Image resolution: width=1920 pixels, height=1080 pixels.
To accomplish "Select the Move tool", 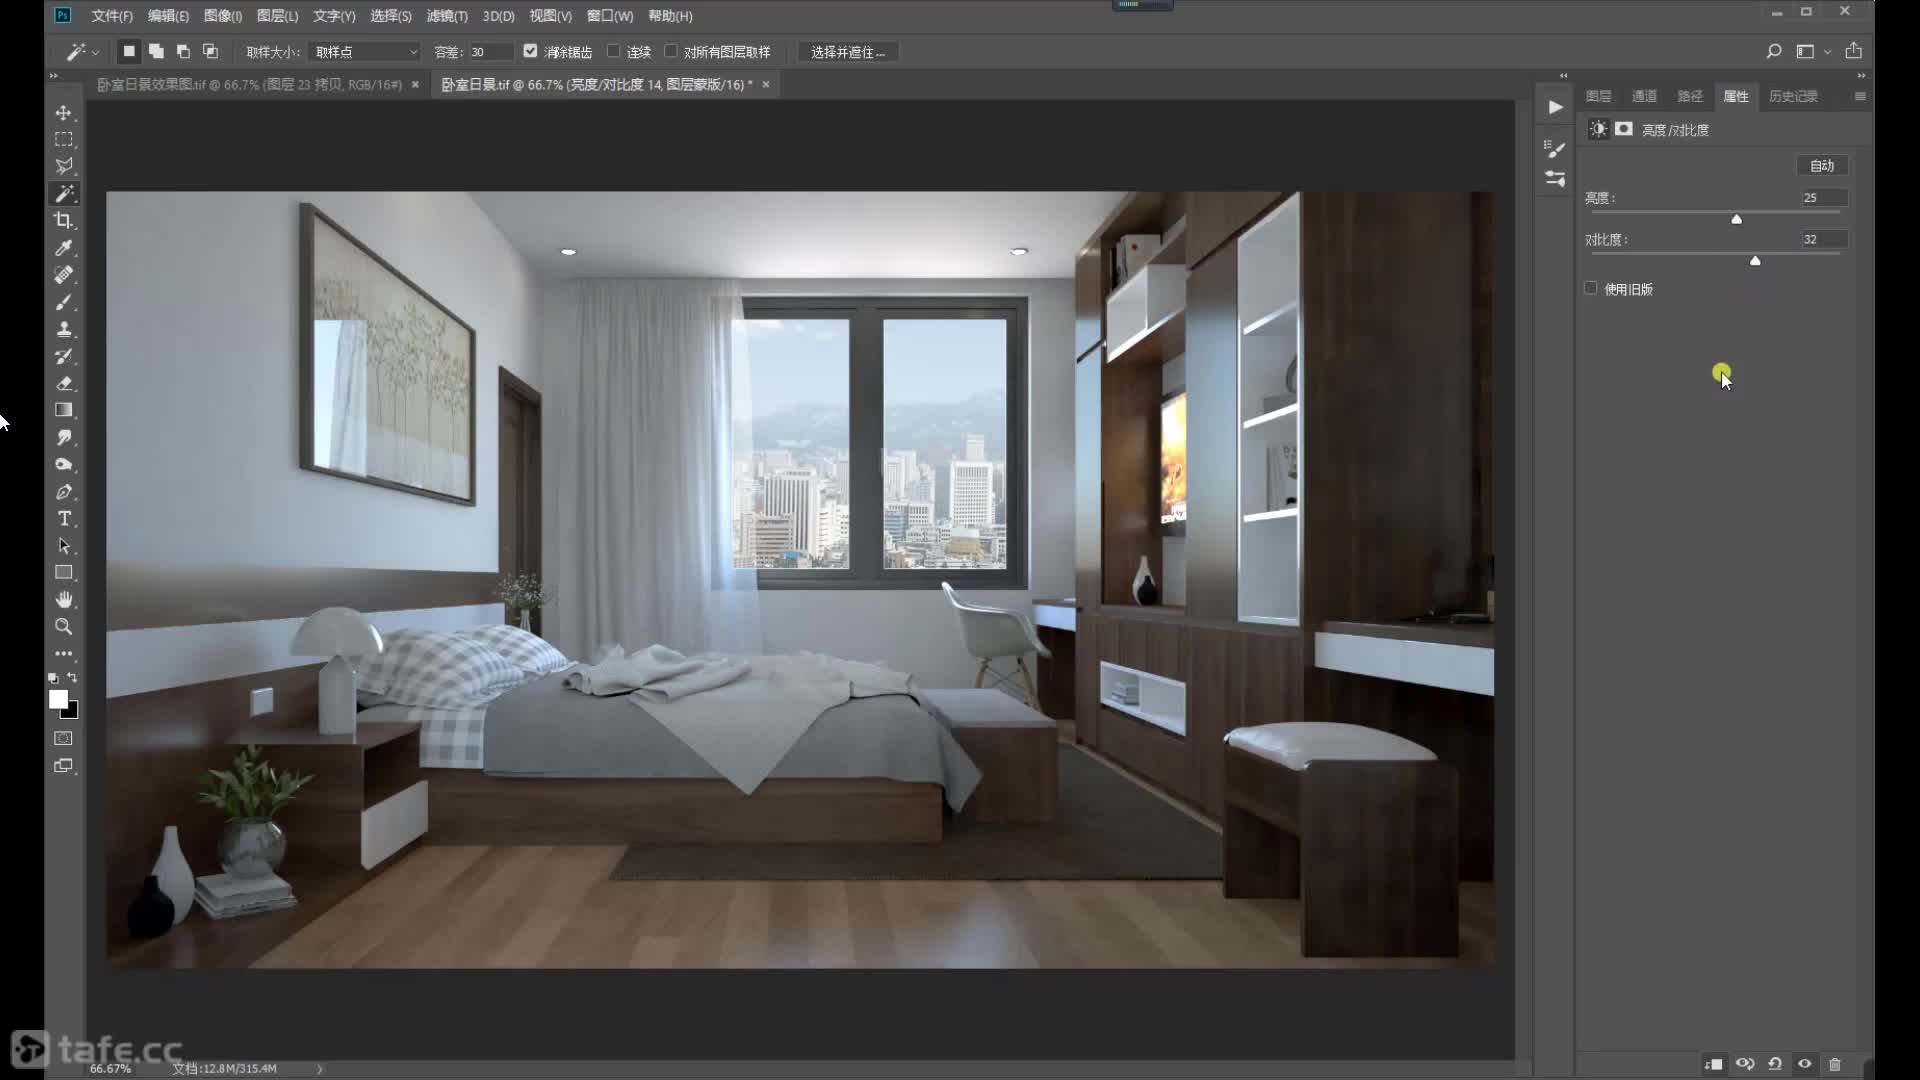I will tap(63, 113).
